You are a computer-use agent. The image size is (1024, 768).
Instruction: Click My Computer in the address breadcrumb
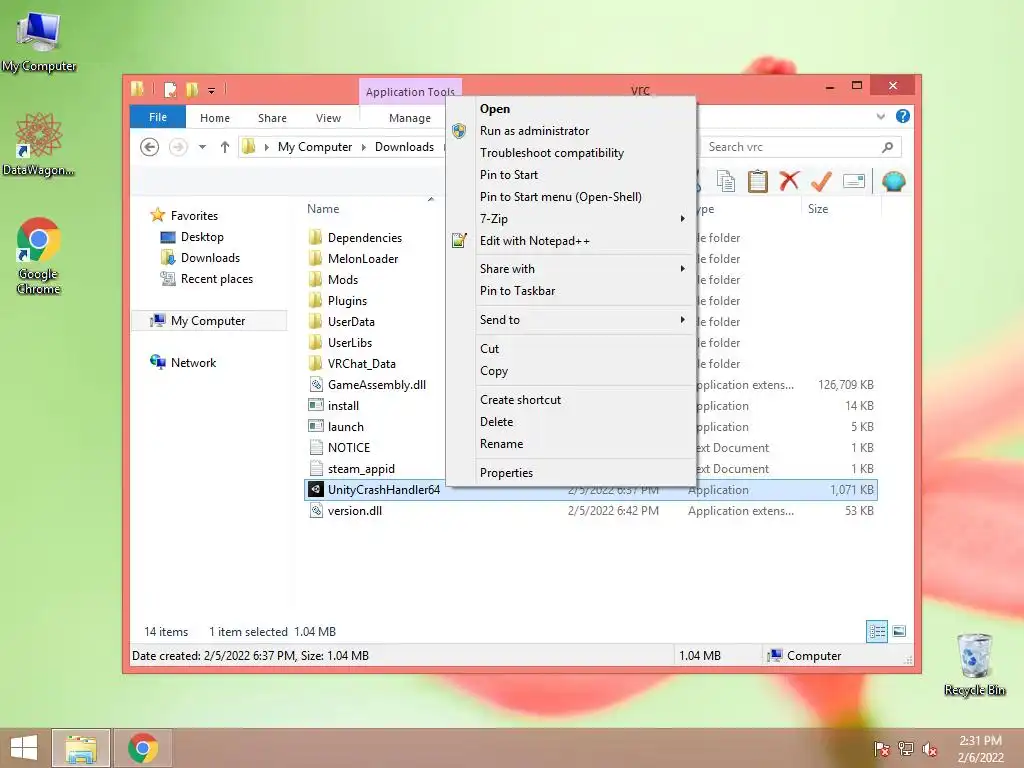315,147
